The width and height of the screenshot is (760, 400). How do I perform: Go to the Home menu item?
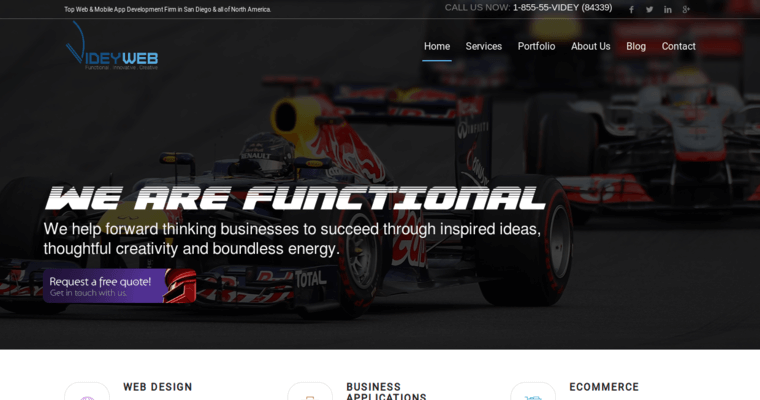click(x=437, y=46)
